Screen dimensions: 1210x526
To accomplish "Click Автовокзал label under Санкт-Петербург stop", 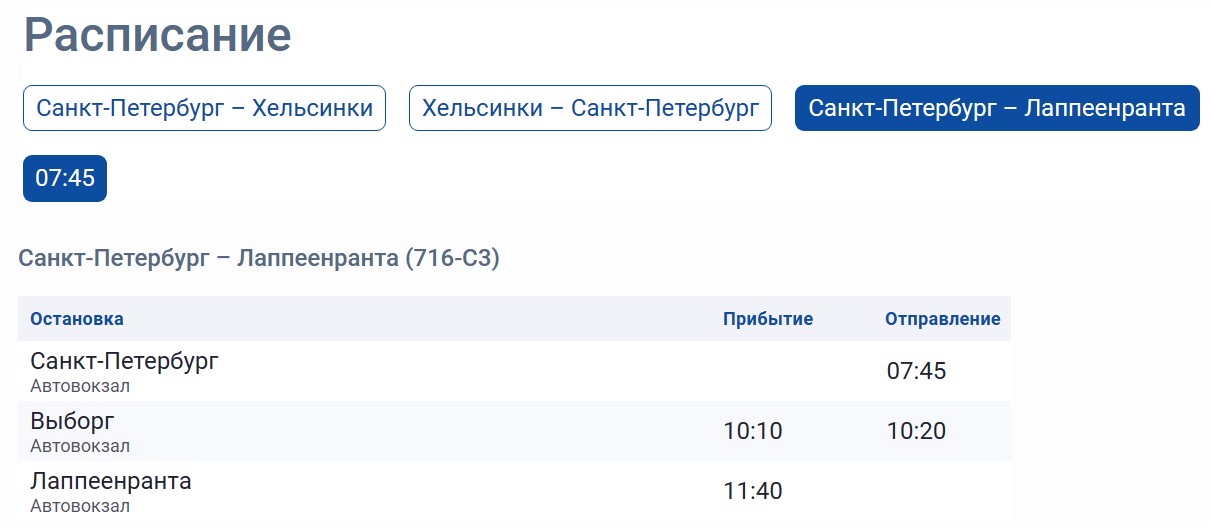I will click(x=80, y=386).
